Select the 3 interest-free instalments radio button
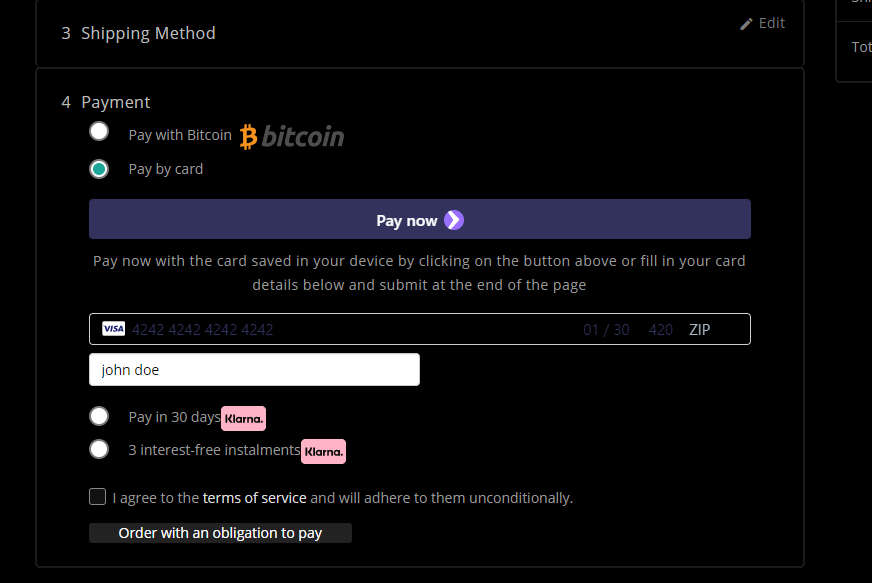The height and width of the screenshot is (583, 872). (99, 449)
